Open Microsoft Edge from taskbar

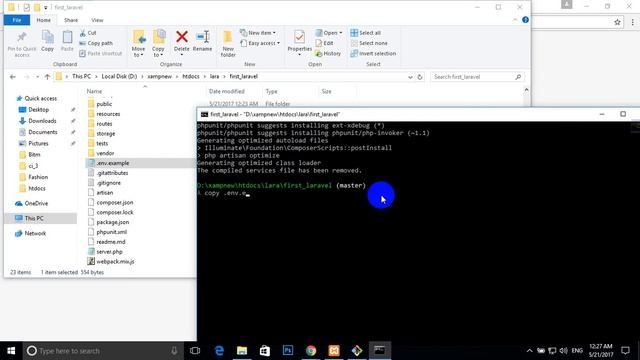point(219,351)
